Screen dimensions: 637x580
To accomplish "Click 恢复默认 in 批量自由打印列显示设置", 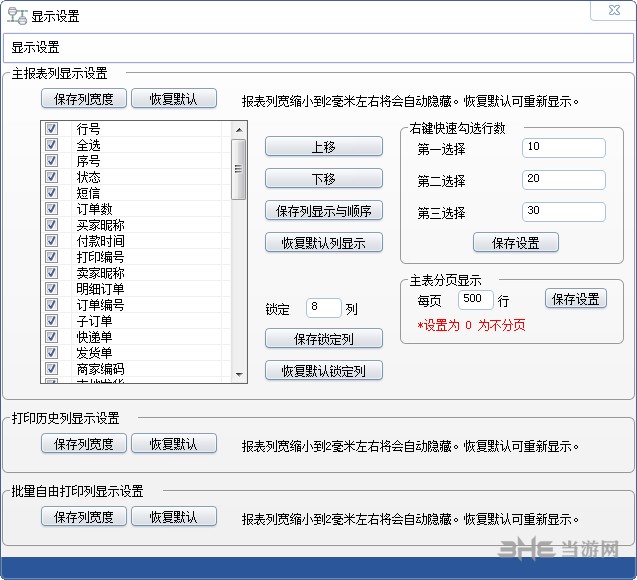I will (x=173, y=517).
